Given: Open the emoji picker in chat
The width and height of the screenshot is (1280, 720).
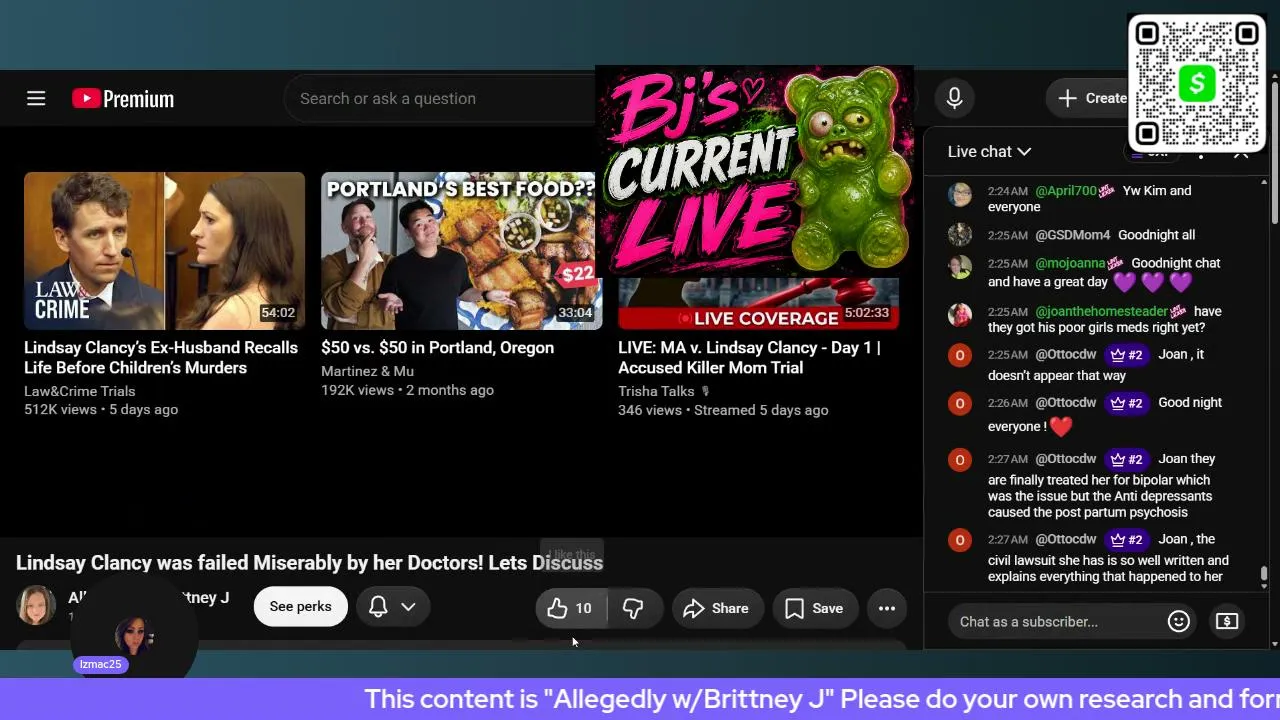Looking at the screenshot, I should click(1179, 621).
